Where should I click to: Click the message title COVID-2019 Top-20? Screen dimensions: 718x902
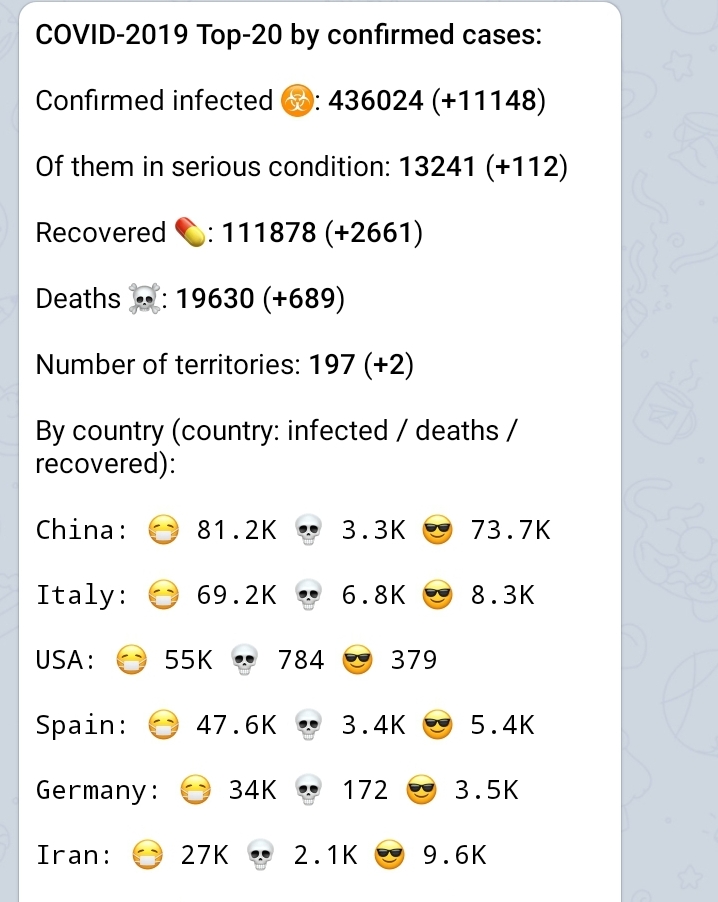tap(289, 36)
